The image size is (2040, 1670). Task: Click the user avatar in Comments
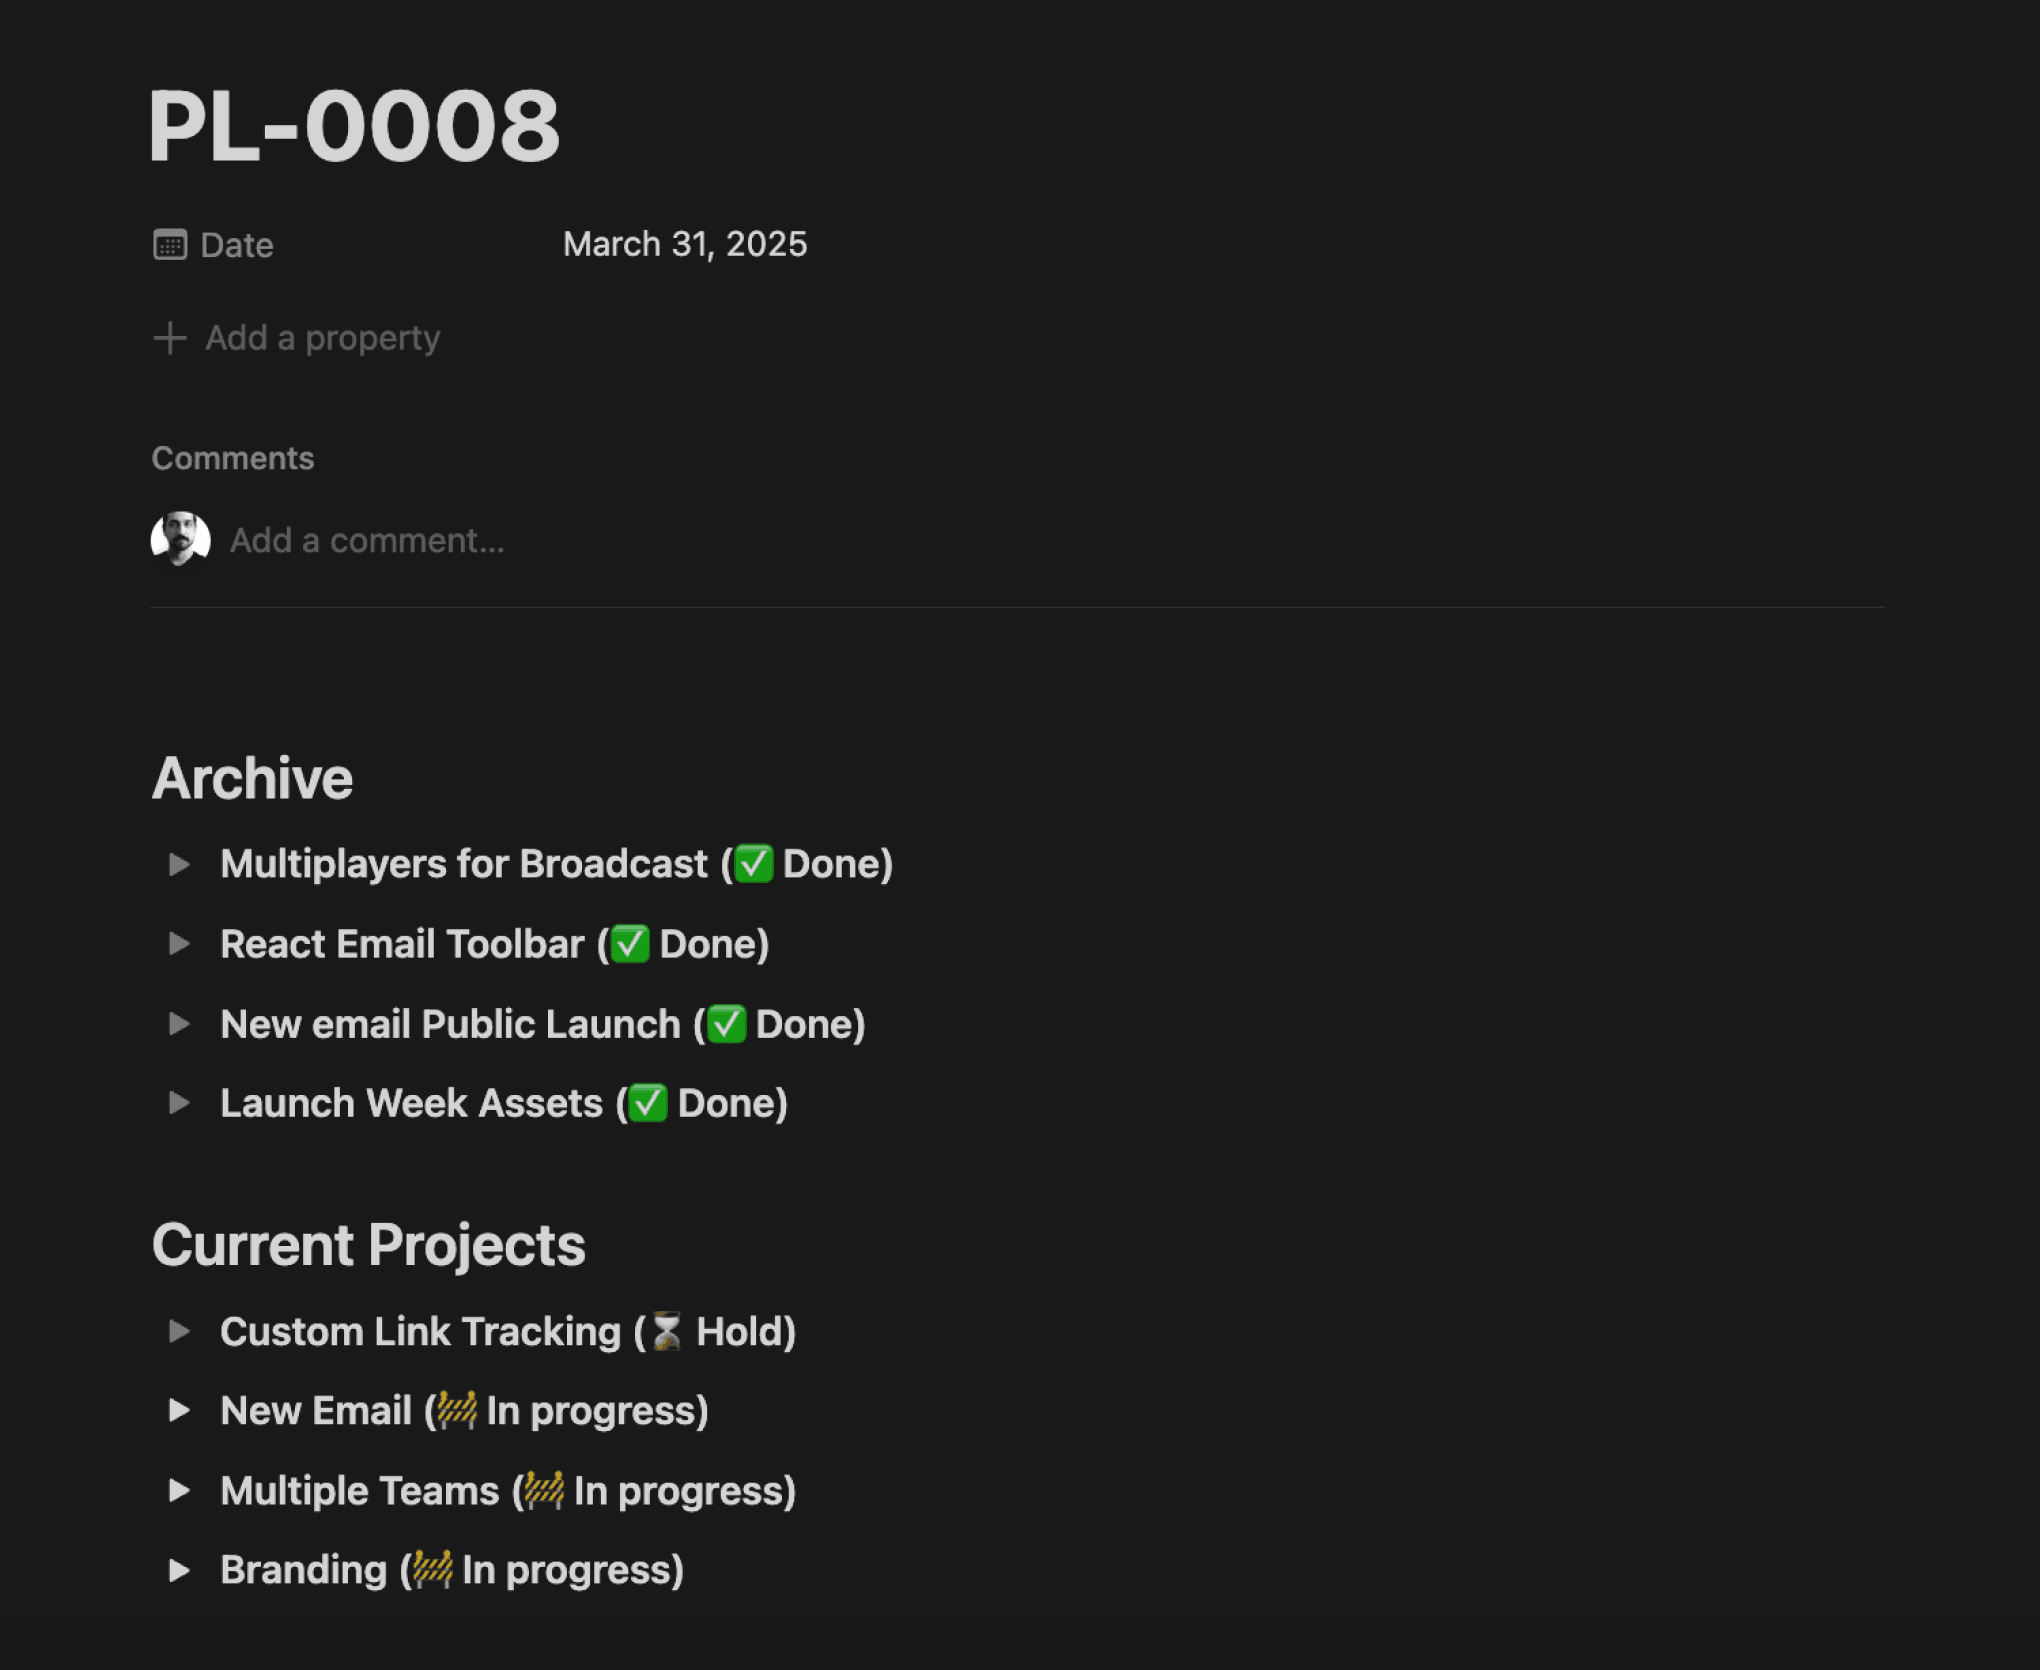[x=180, y=540]
